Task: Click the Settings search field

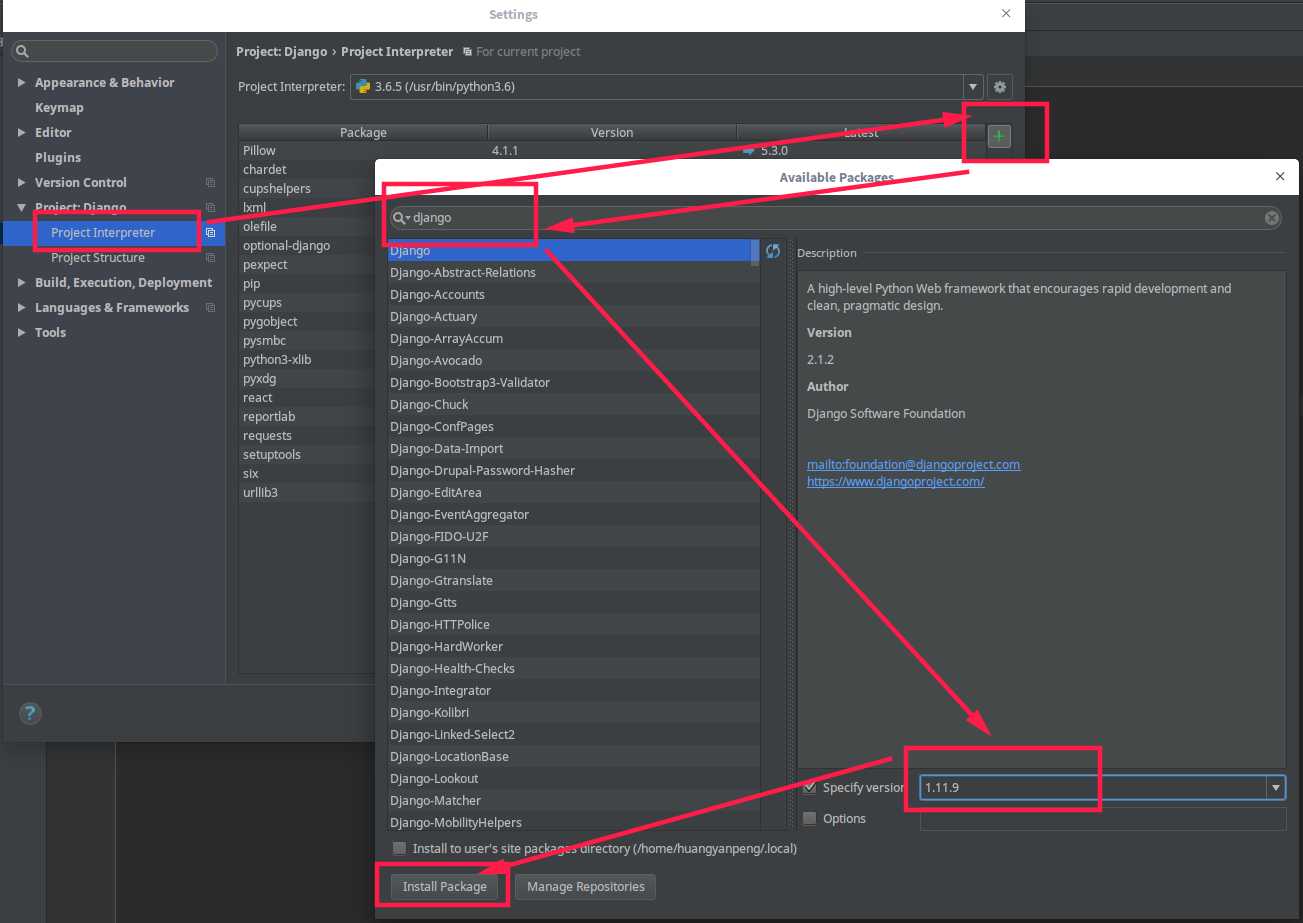Action: pyautogui.click(x=114, y=51)
